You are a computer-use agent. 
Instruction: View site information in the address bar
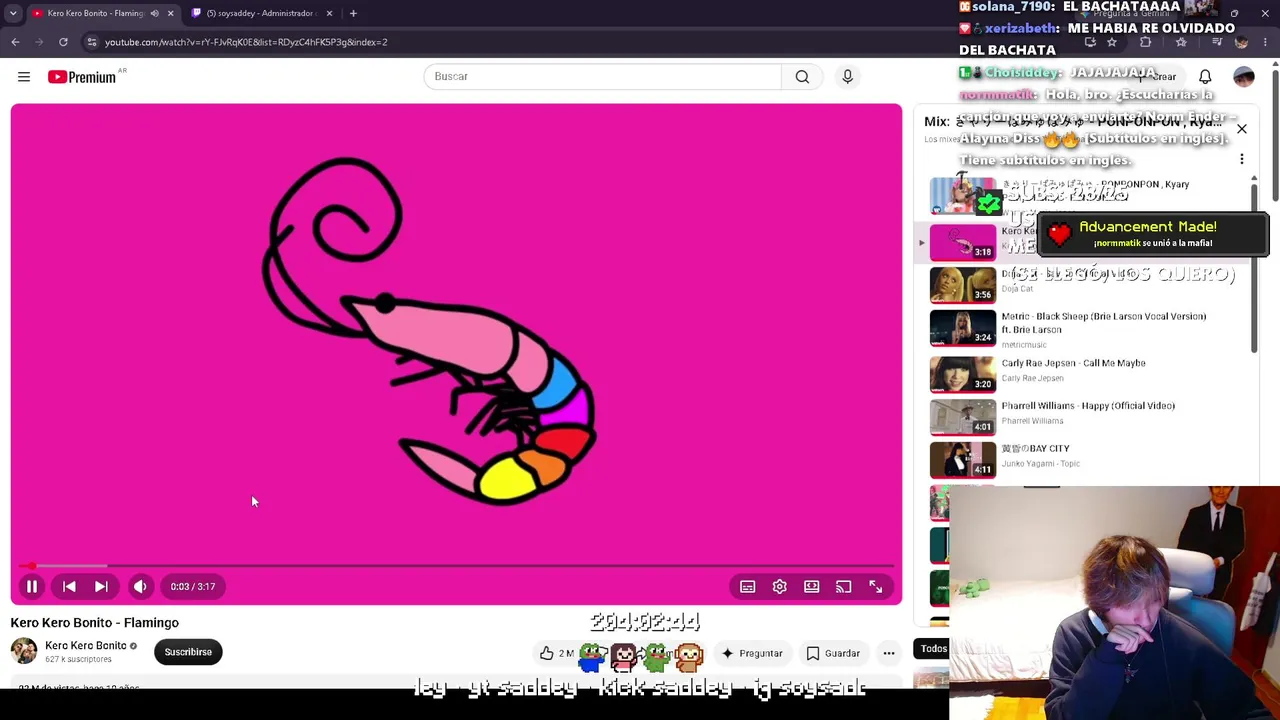(91, 42)
